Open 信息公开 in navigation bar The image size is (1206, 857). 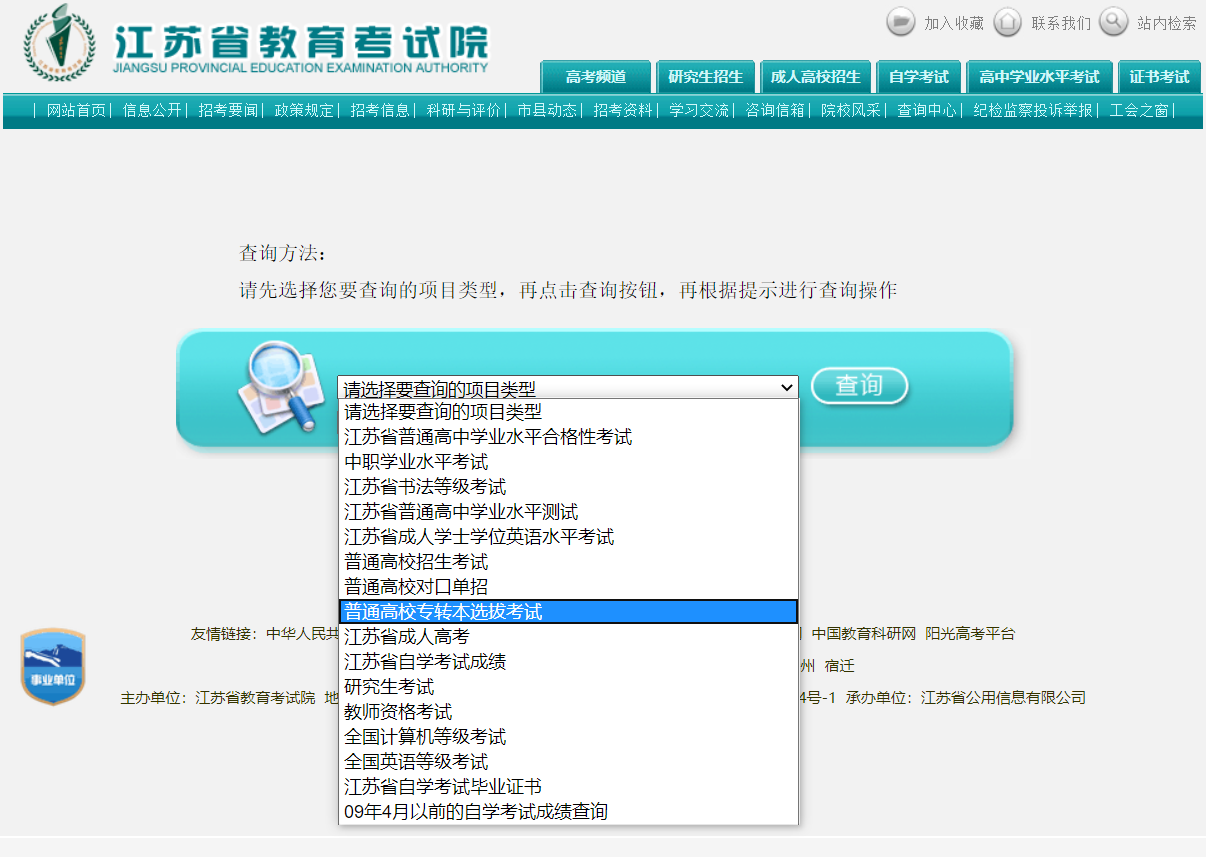152,111
